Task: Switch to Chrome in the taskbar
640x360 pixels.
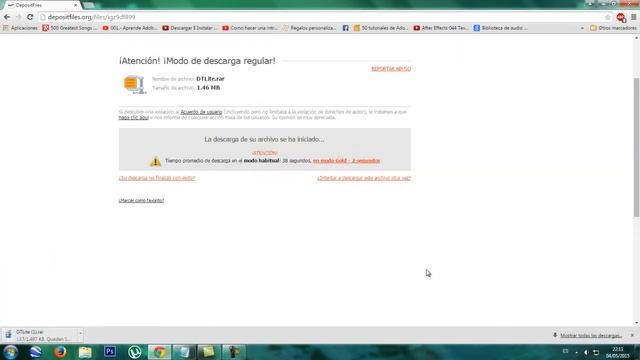Action: (x=159, y=352)
